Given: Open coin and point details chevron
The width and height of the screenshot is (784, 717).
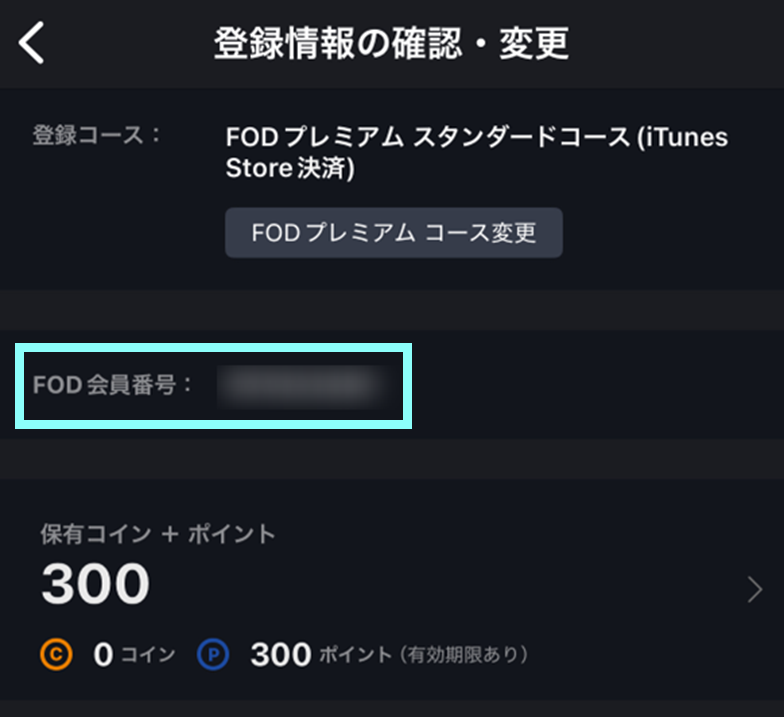Looking at the screenshot, I should coord(755,591).
